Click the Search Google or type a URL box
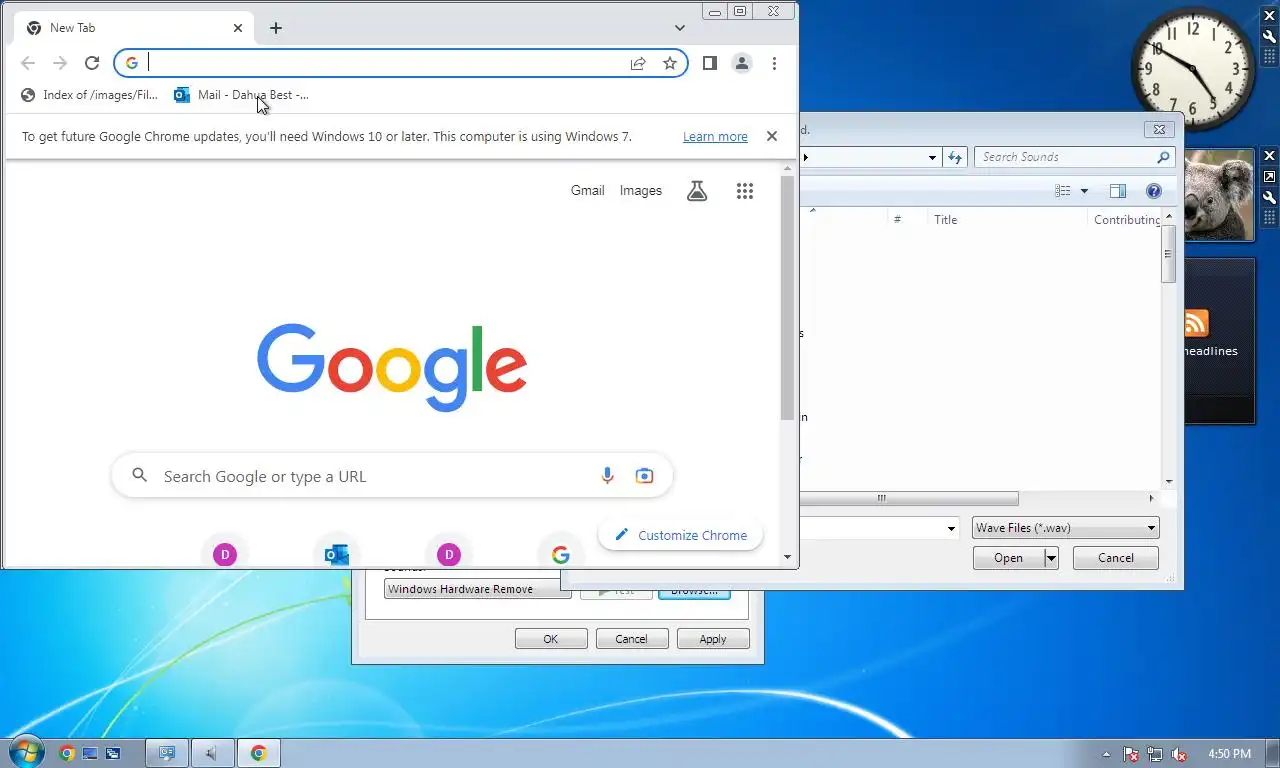This screenshot has width=1280, height=768. pyautogui.click(x=392, y=476)
